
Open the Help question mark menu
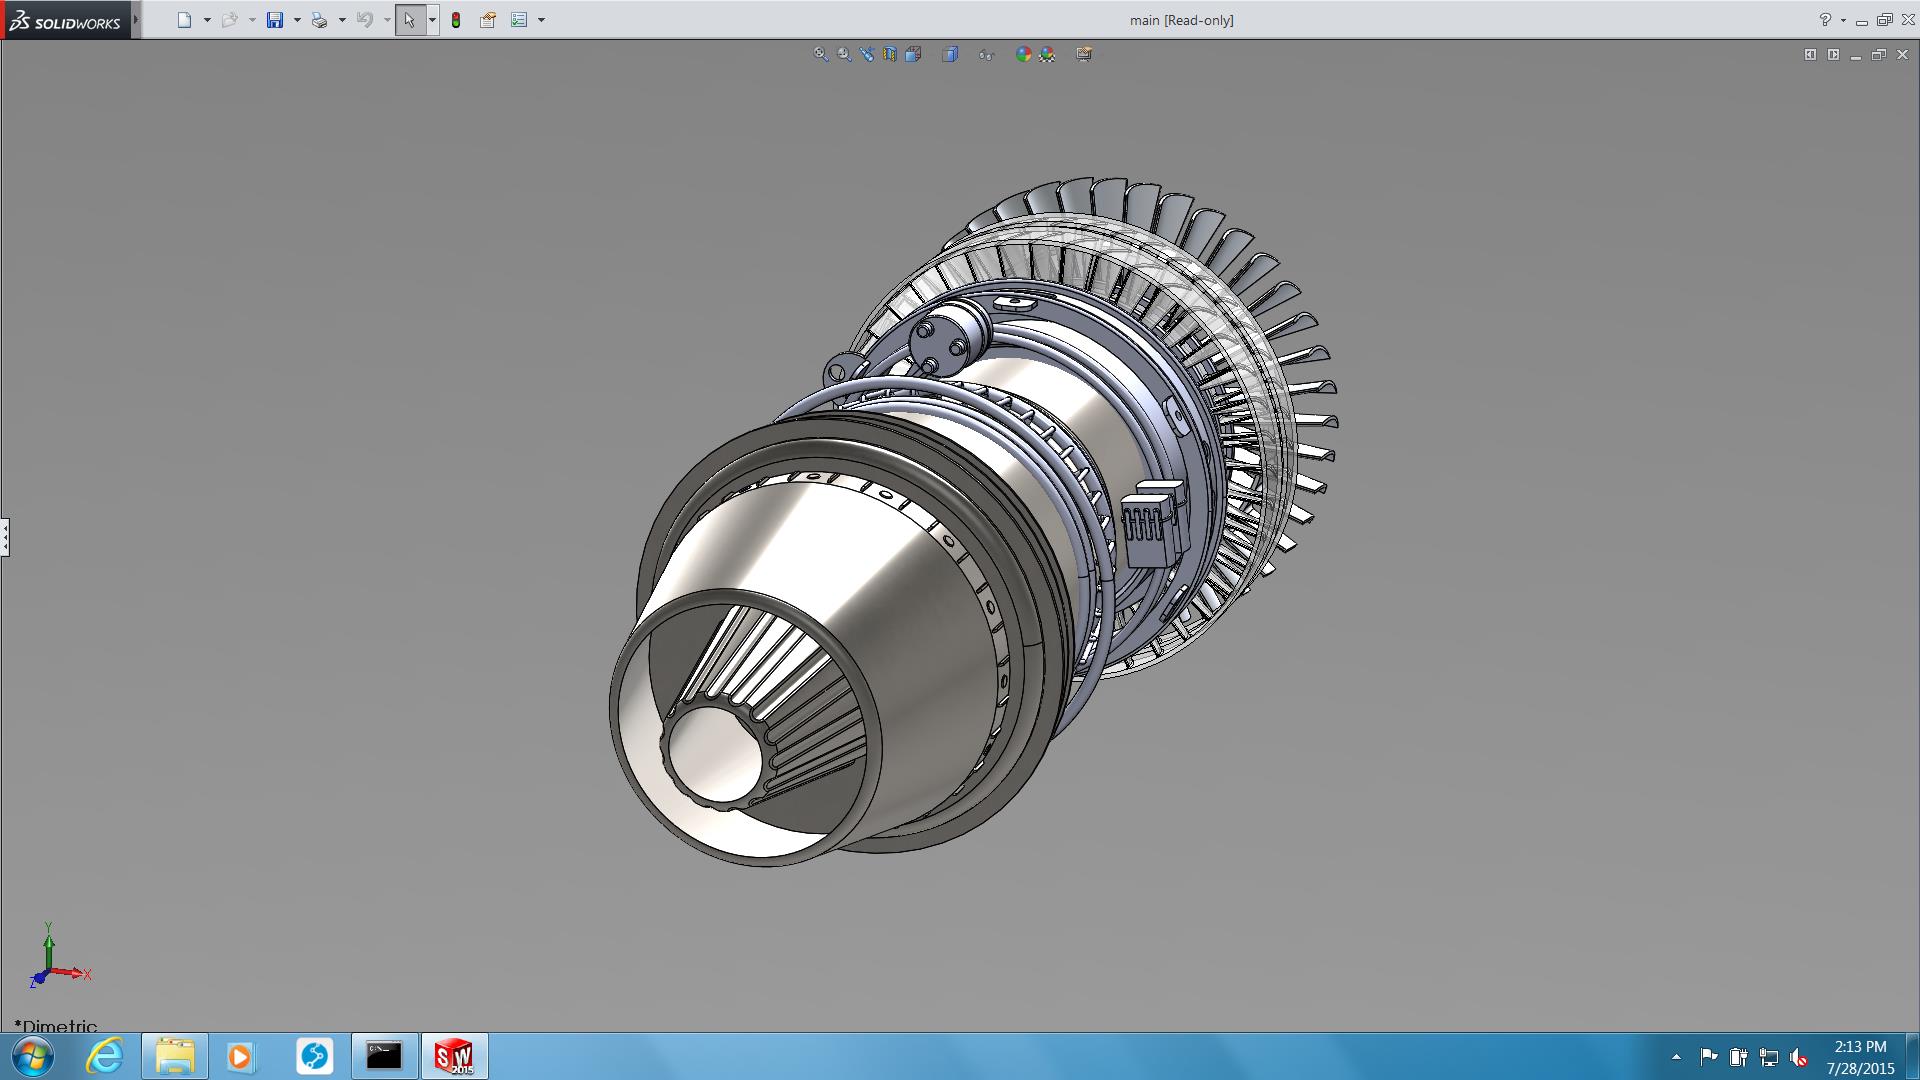[x=1825, y=20]
